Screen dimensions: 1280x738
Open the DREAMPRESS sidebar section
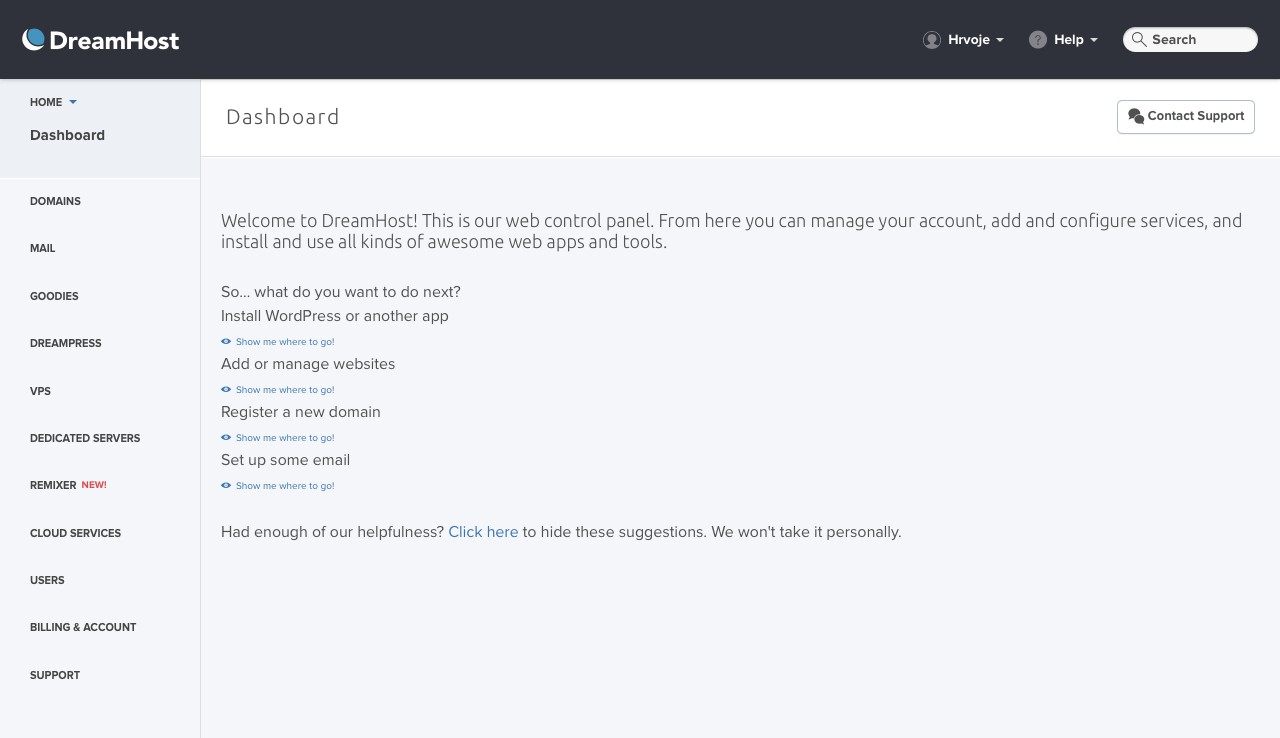[66, 343]
